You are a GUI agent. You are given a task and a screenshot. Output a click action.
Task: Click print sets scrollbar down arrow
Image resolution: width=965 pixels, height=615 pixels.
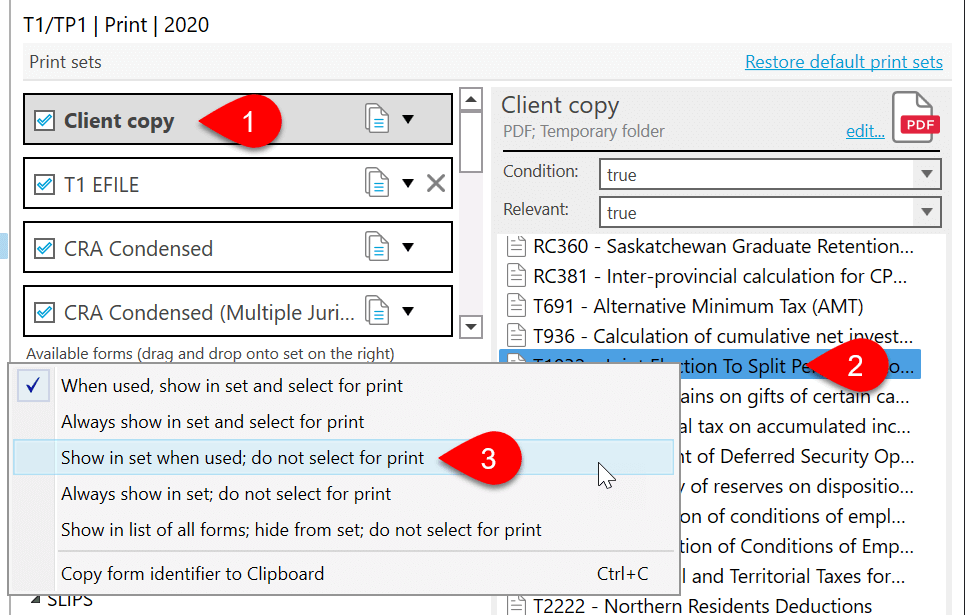pyautogui.click(x=471, y=326)
